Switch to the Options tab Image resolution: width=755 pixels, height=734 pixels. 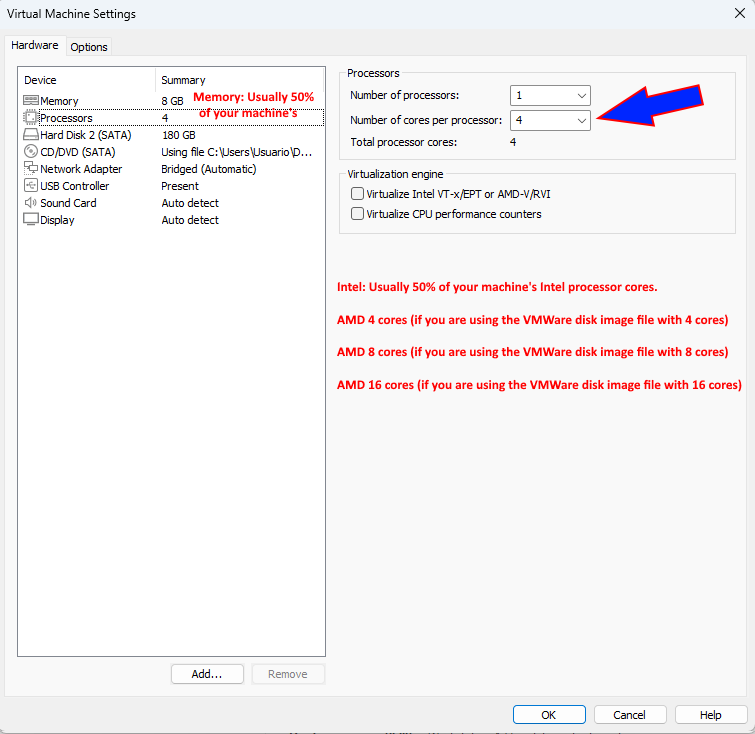(89, 47)
